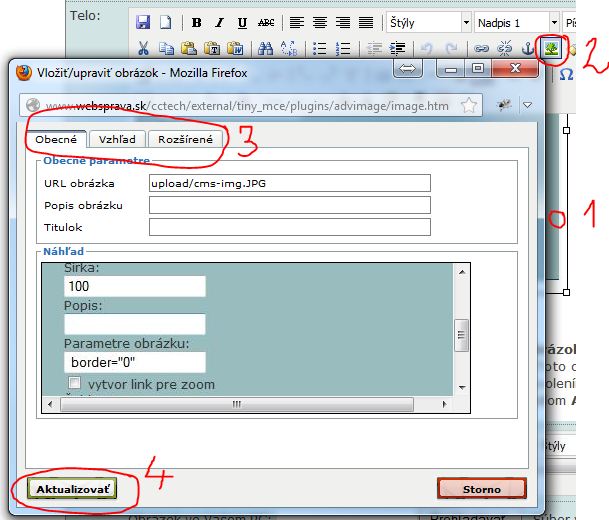
Task: Switch to the Obecné tab
Action: pos(56,139)
